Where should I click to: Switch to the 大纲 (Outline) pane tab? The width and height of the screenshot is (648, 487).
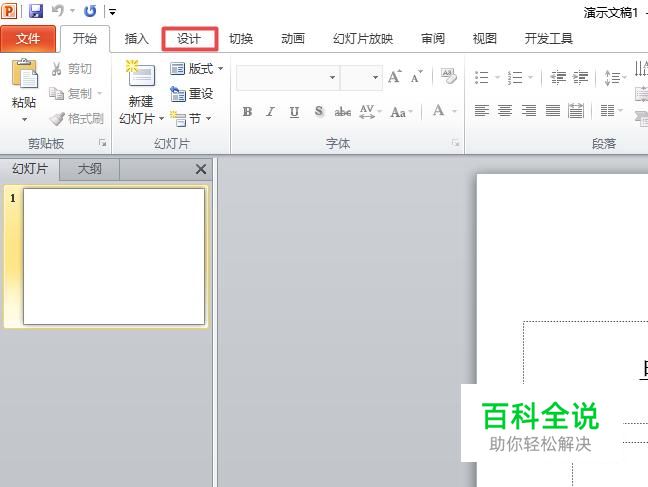coord(89,169)
